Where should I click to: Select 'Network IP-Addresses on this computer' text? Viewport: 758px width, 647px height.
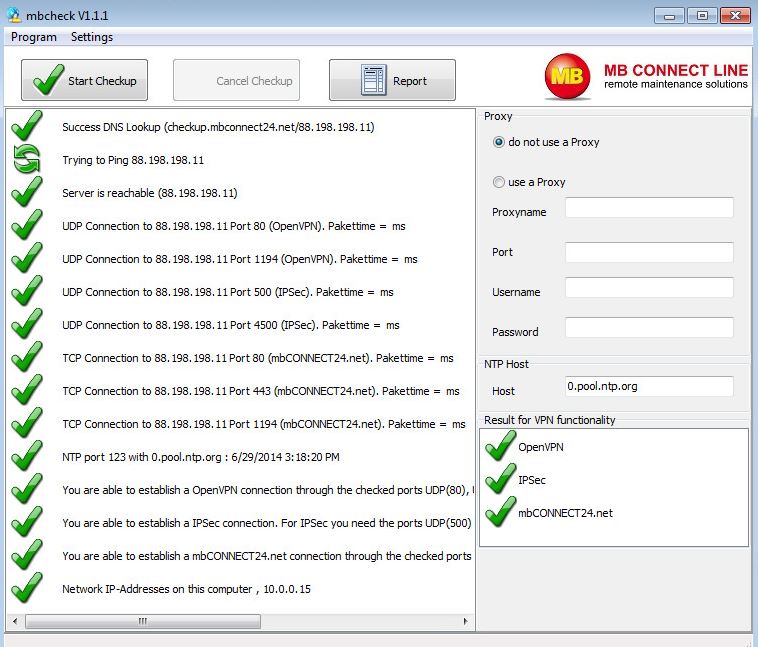(x=186, y=589)
